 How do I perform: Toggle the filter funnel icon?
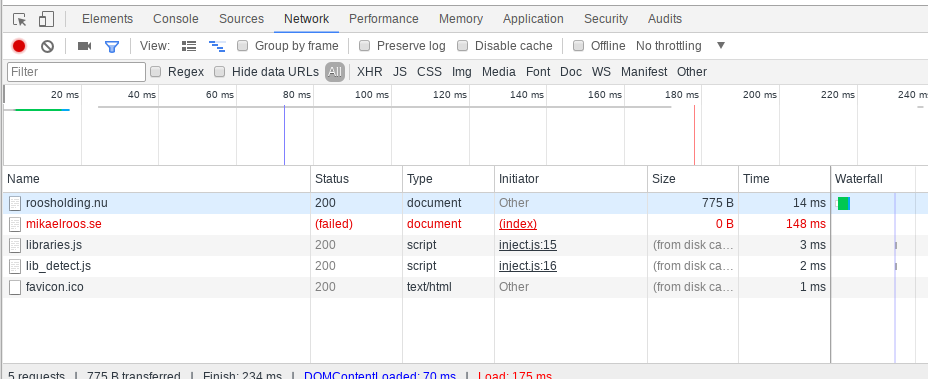click(x=112, y=46)
